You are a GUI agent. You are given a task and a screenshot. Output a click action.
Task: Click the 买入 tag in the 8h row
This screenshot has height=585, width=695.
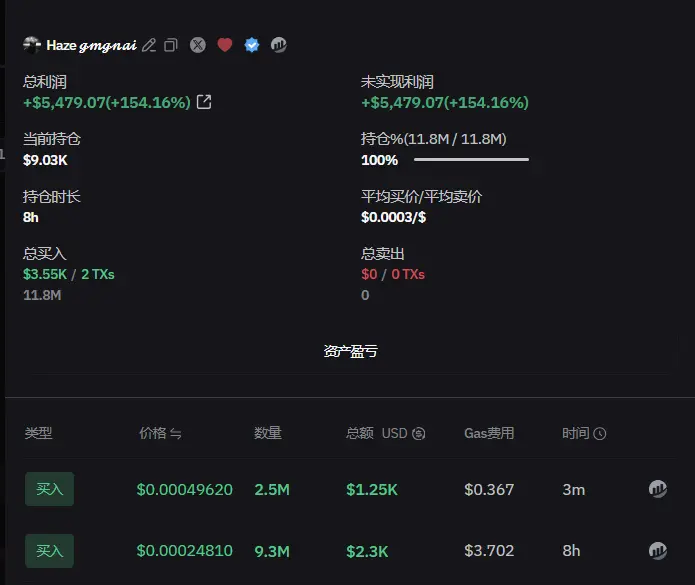point(49,551)
